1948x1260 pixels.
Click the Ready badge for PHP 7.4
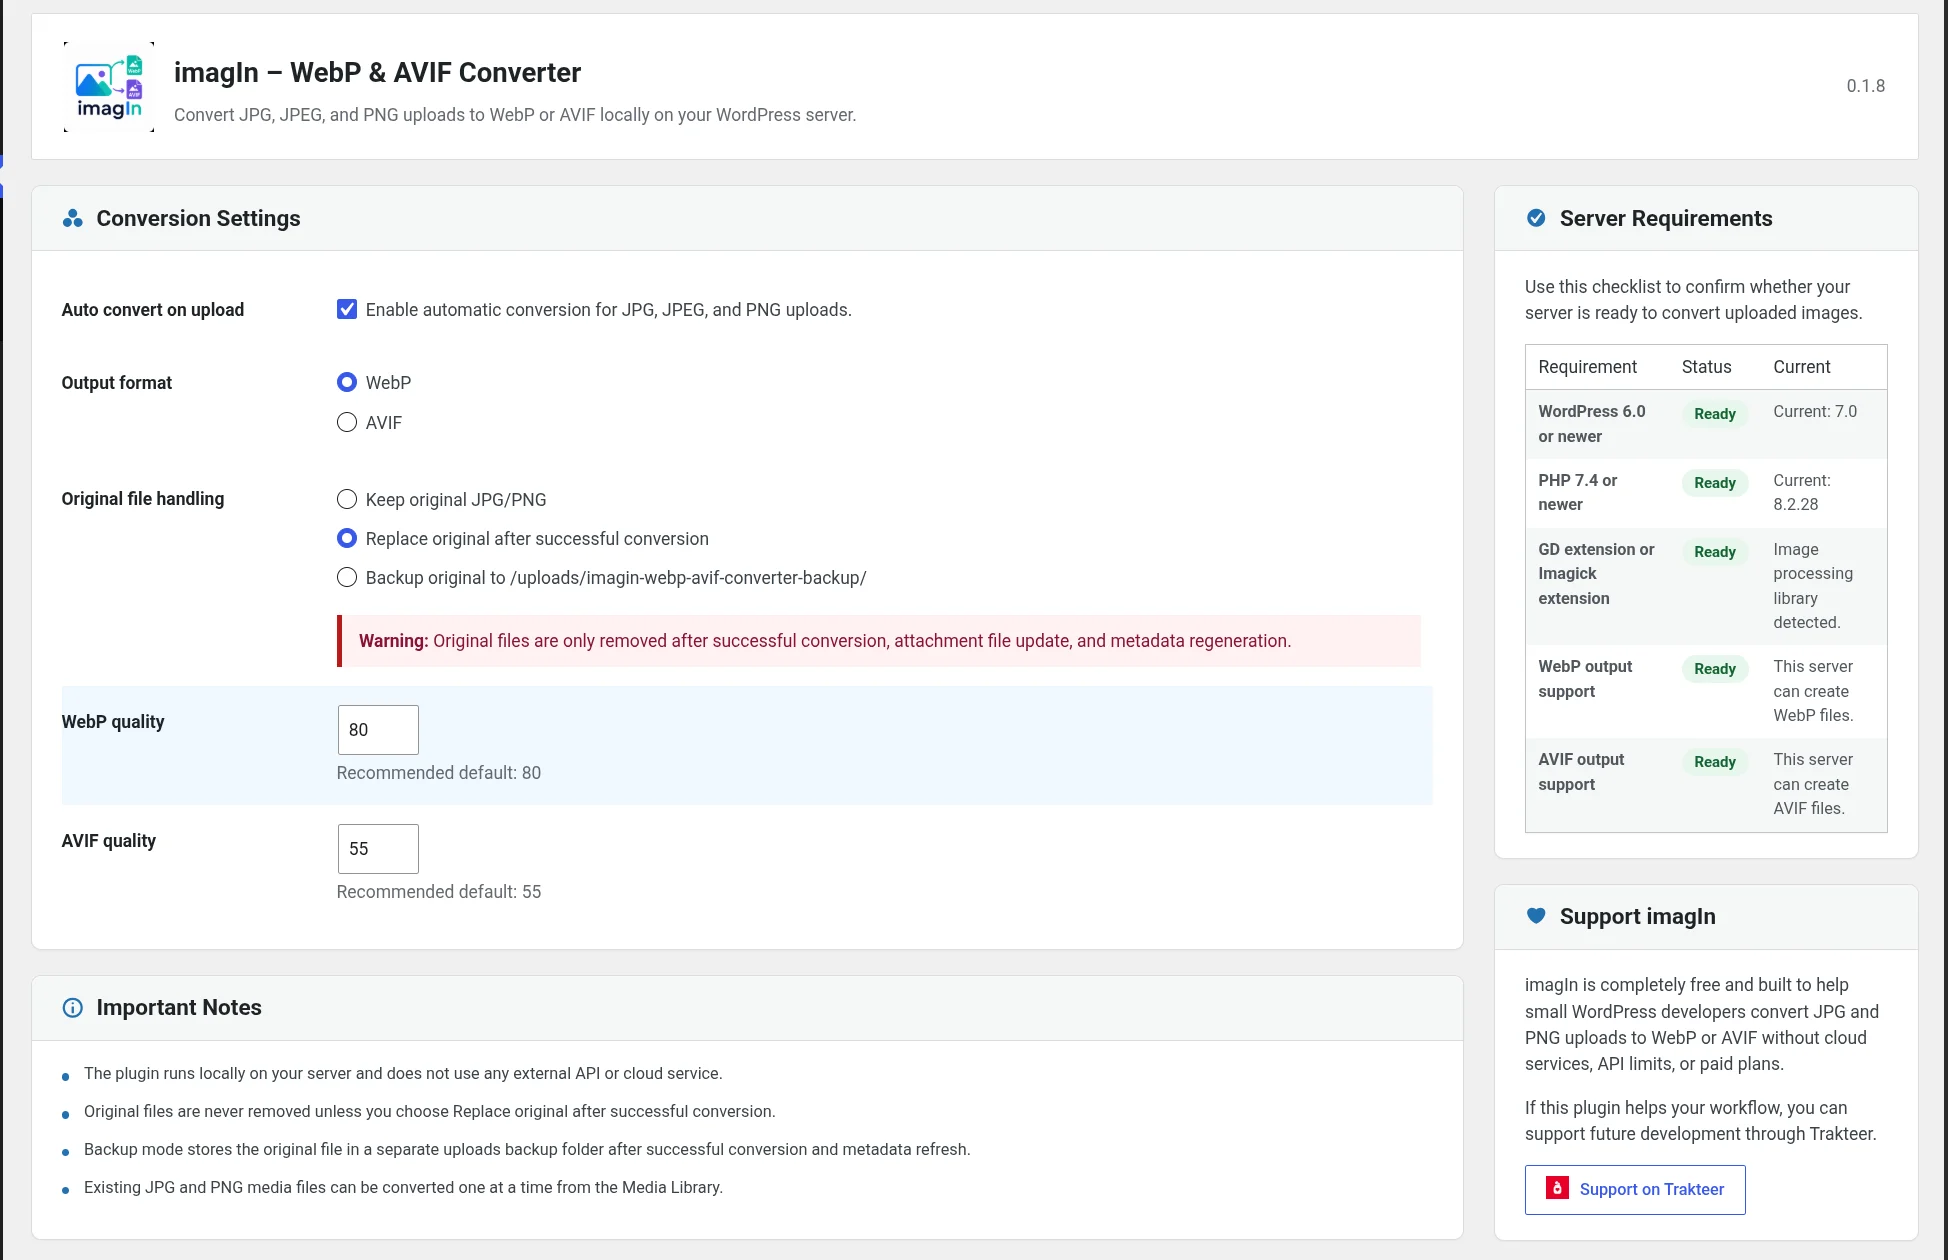coord(1715,483)
